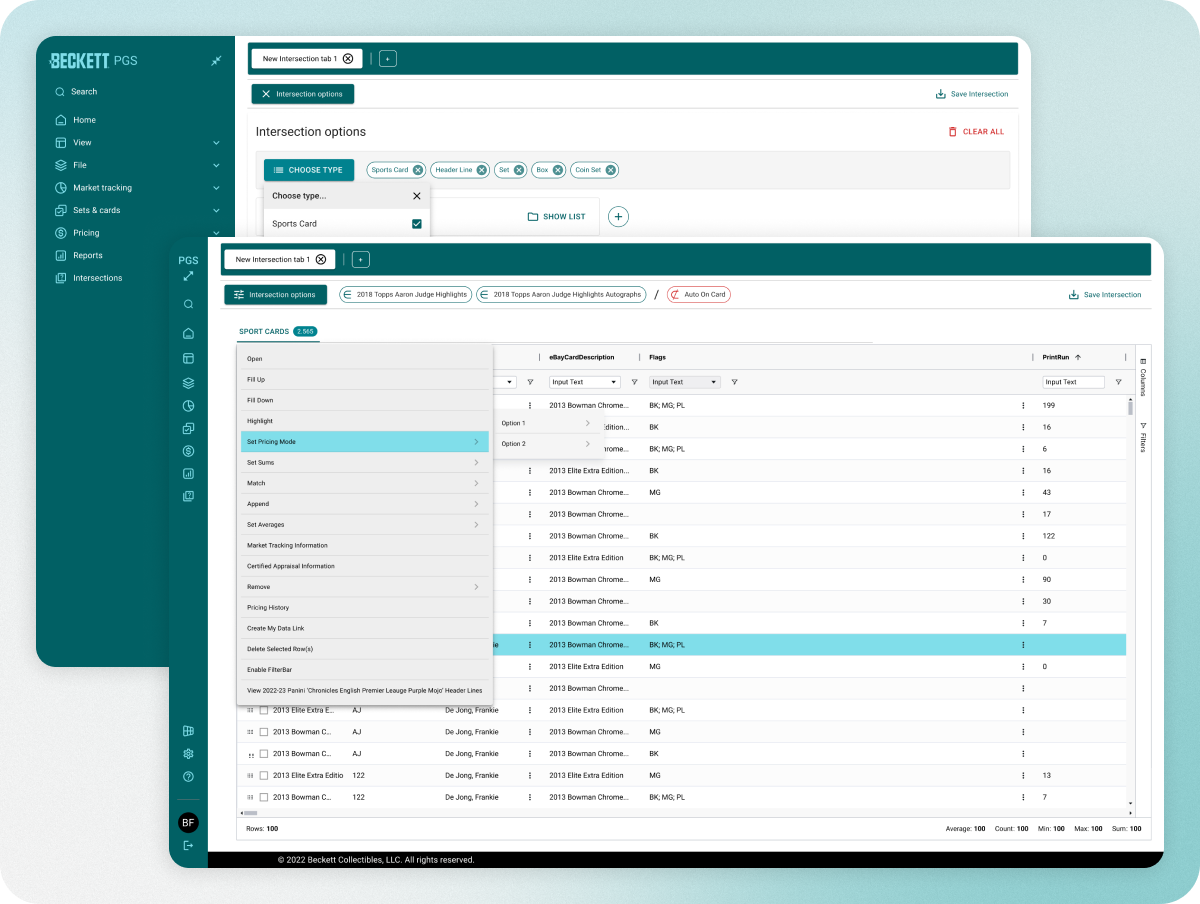Screen dimensions: 1200x904
Task: Open Input Text dropdown under Flags
Action: coord(685,382)
